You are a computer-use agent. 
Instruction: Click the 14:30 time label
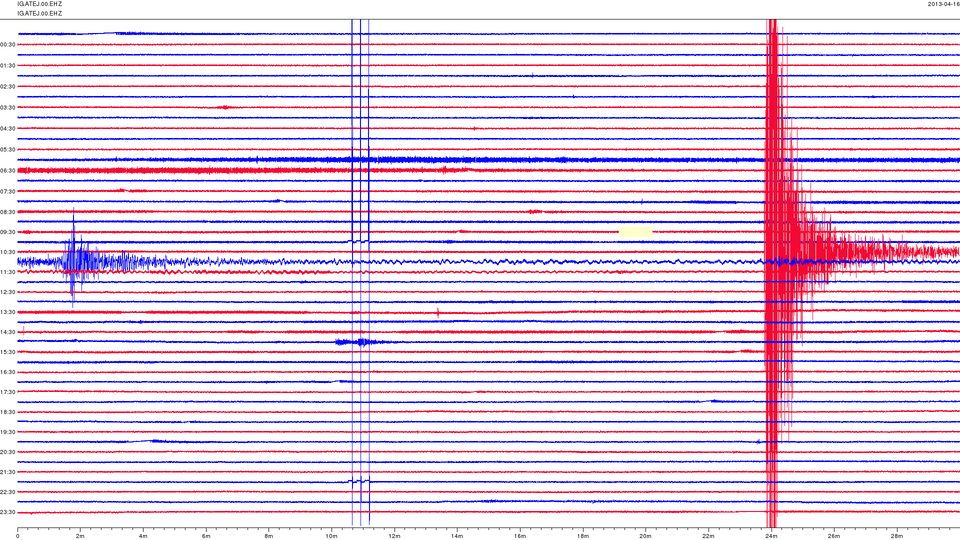click(x=8, y=332)
